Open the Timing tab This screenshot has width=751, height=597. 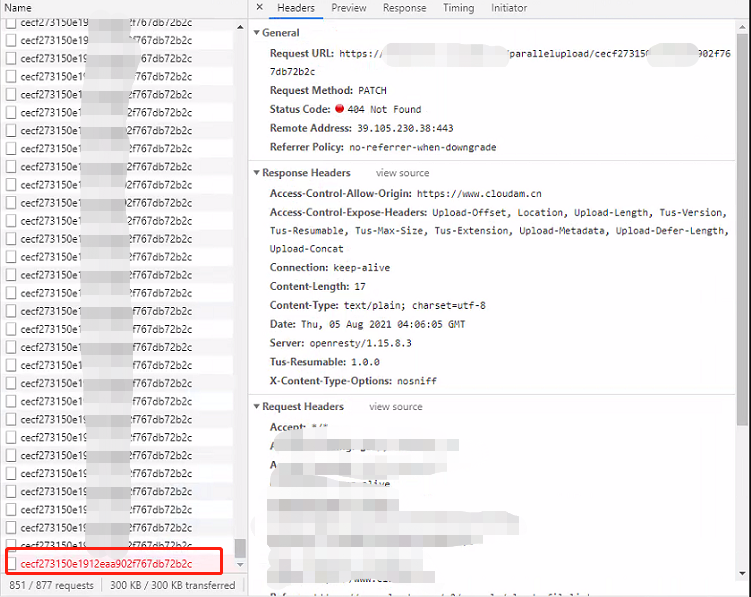click(458, 8)
